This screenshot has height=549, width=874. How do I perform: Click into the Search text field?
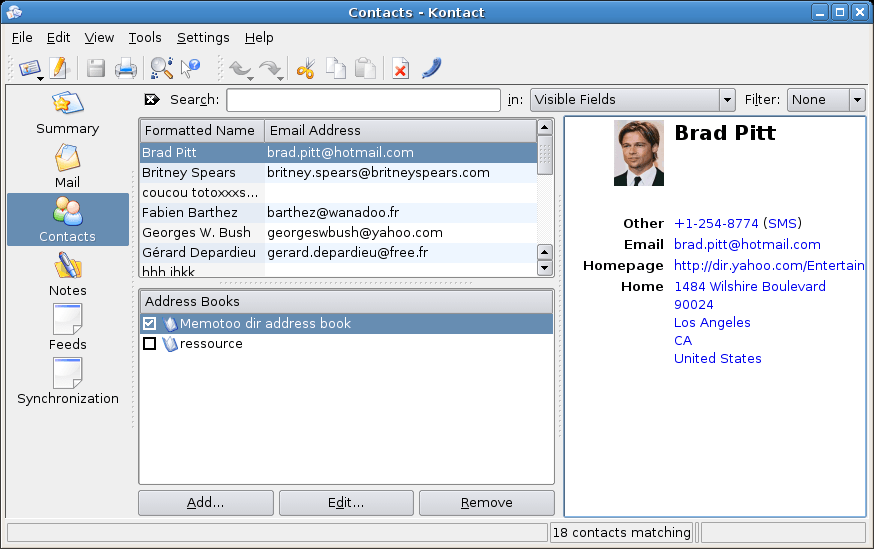coord(363,100)
